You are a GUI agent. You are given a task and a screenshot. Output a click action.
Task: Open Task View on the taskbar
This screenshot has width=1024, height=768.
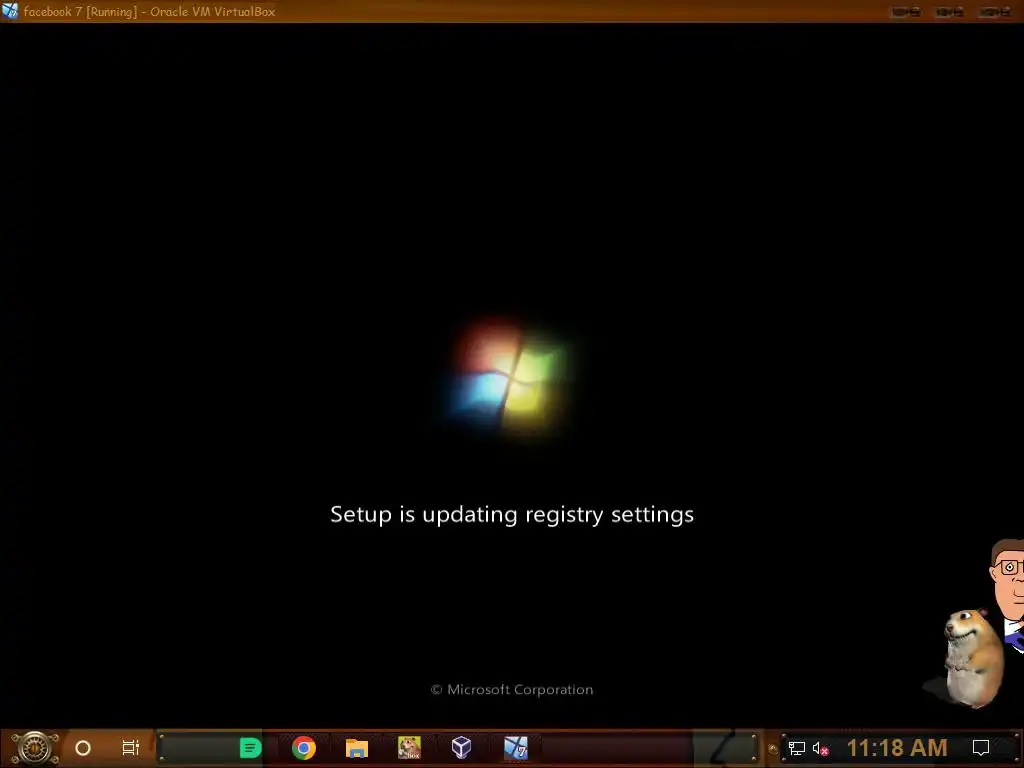pos(131,748)
